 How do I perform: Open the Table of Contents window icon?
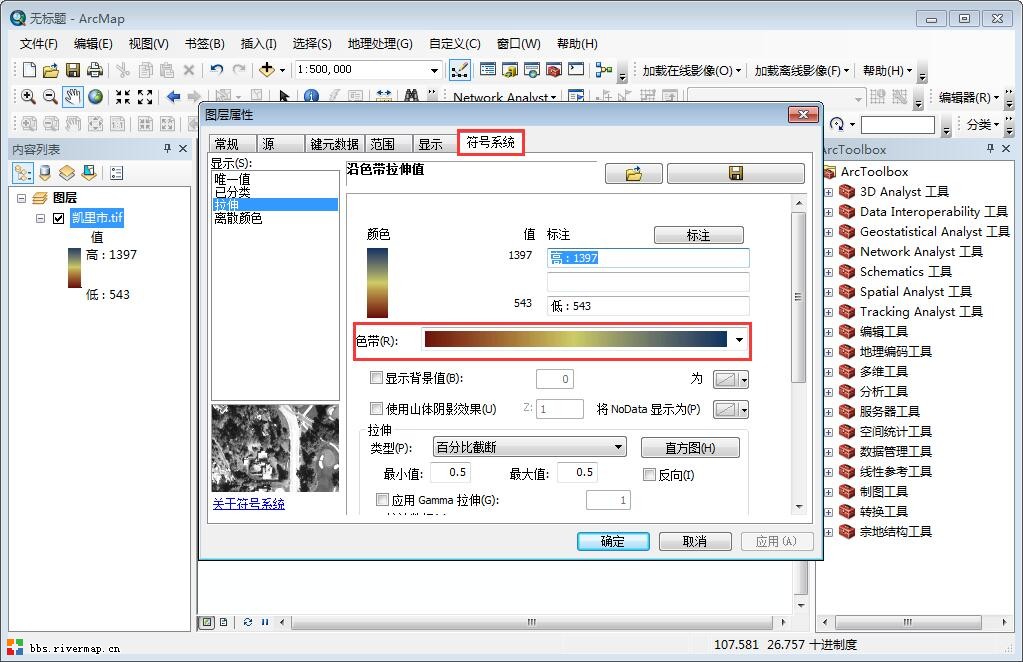487,70
